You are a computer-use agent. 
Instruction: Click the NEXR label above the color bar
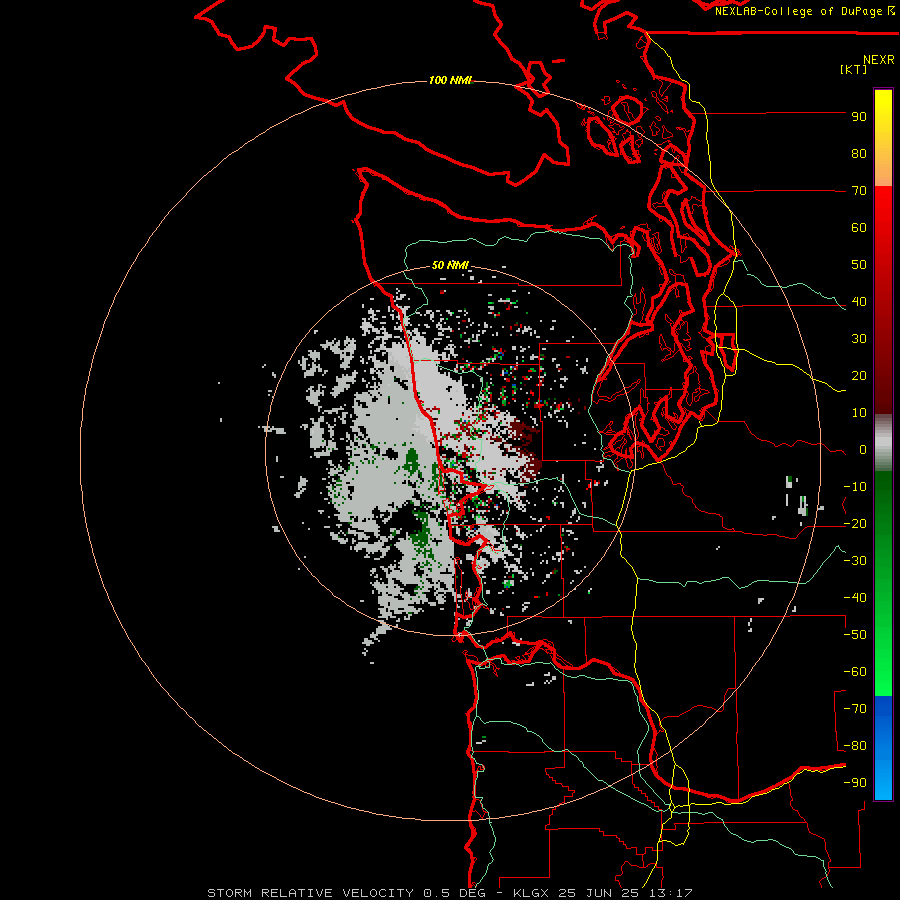click(x=879, y=60)
